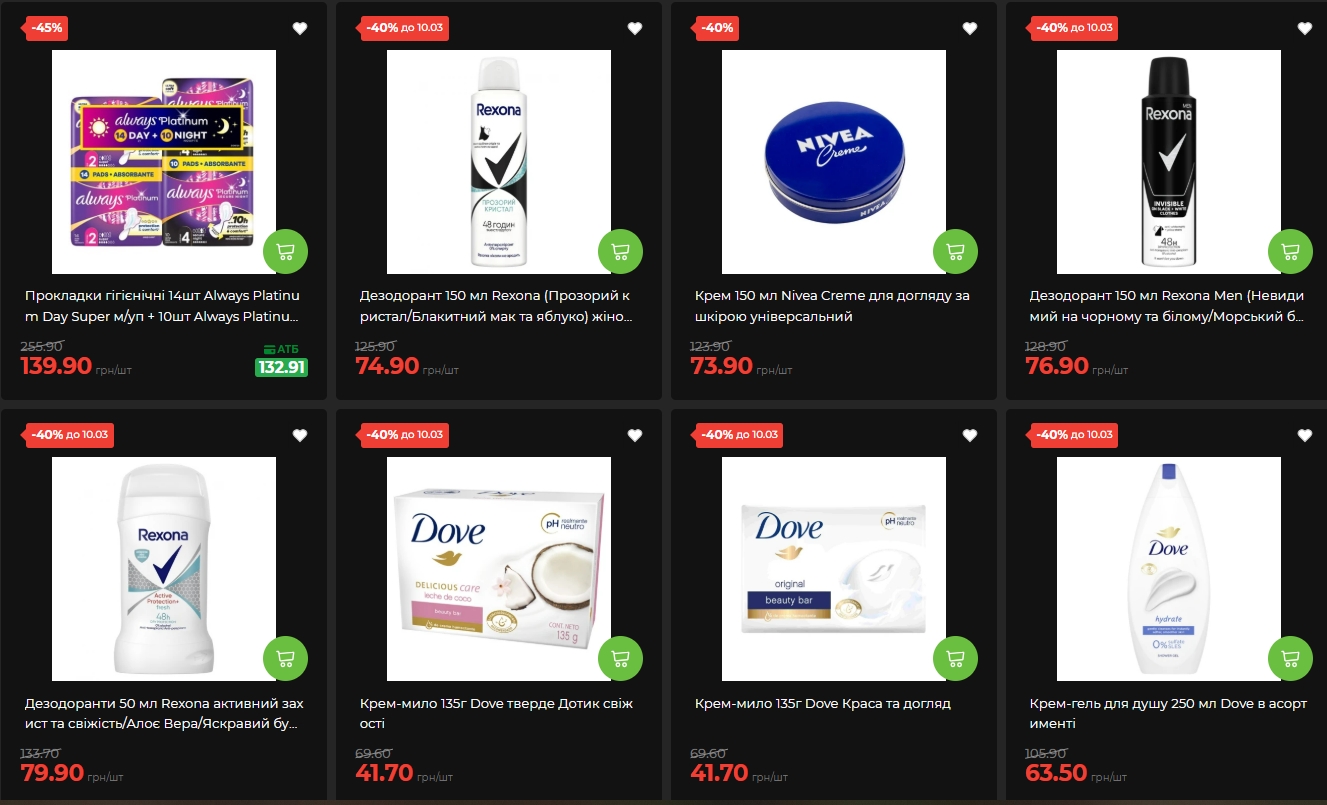
Task: Open Крем 150 мл Nivea Creme product link
Action: tap(832, 306)
